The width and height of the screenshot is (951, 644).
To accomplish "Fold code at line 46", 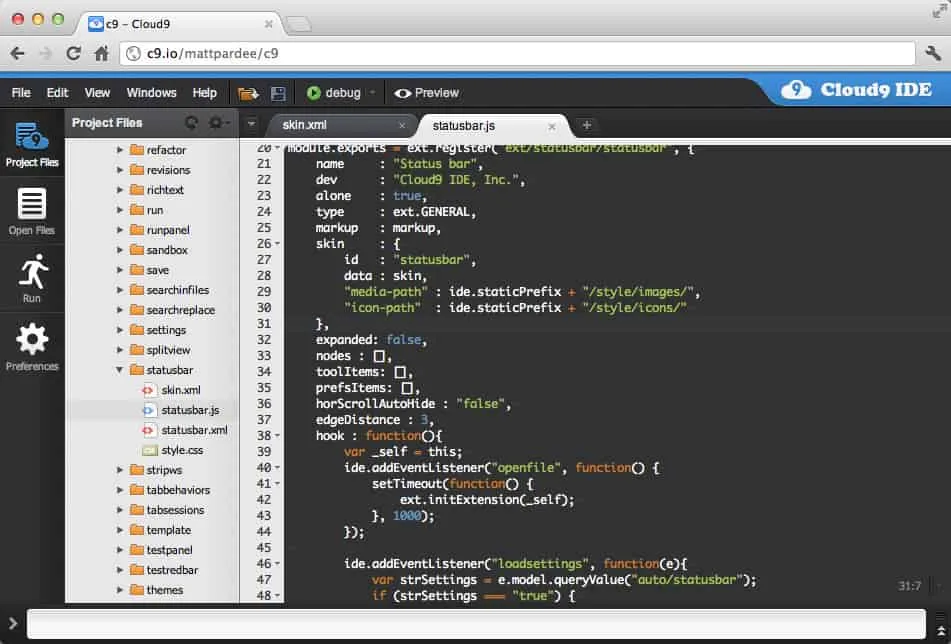I will [x=277, y=563].
